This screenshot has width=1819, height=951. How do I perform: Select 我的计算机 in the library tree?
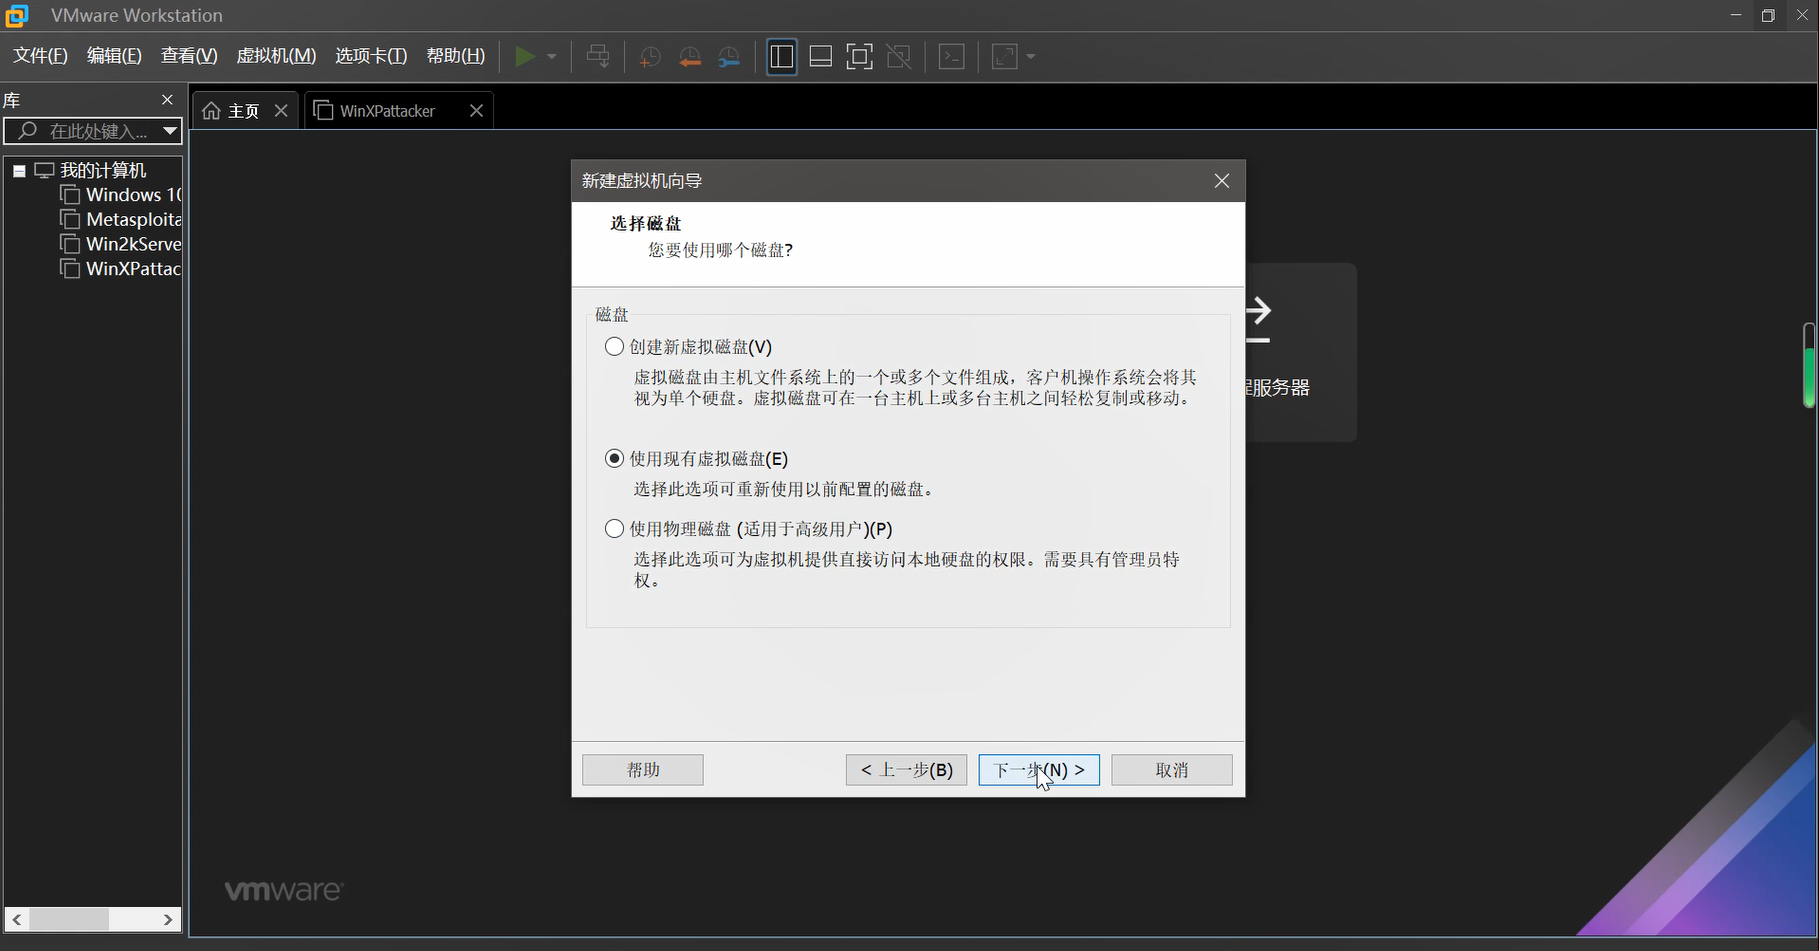[103, 171]
